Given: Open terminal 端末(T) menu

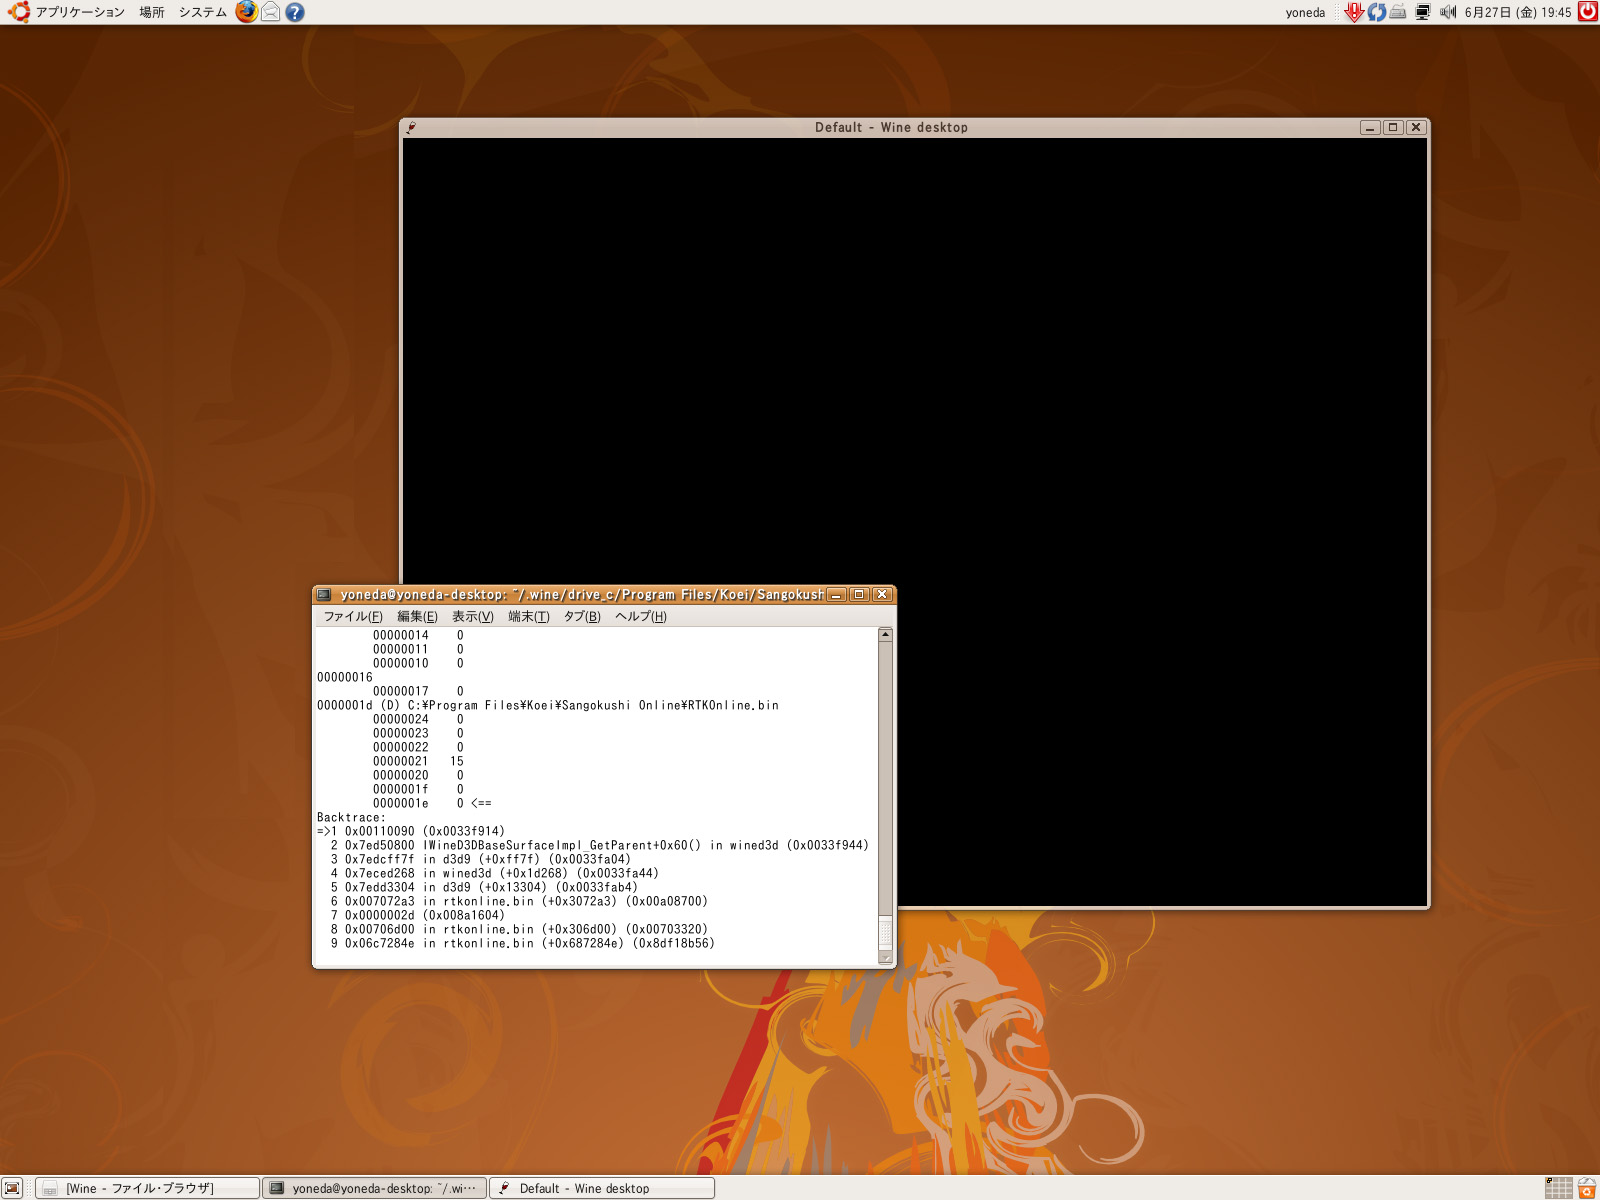Looking at the screenshot, I should tap(529, 616).
